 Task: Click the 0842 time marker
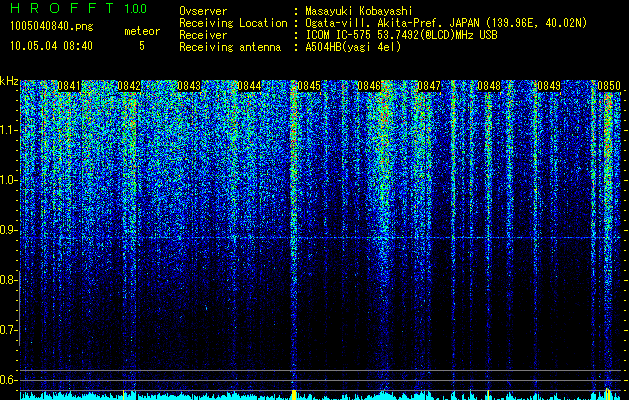(x=129, y=86)
